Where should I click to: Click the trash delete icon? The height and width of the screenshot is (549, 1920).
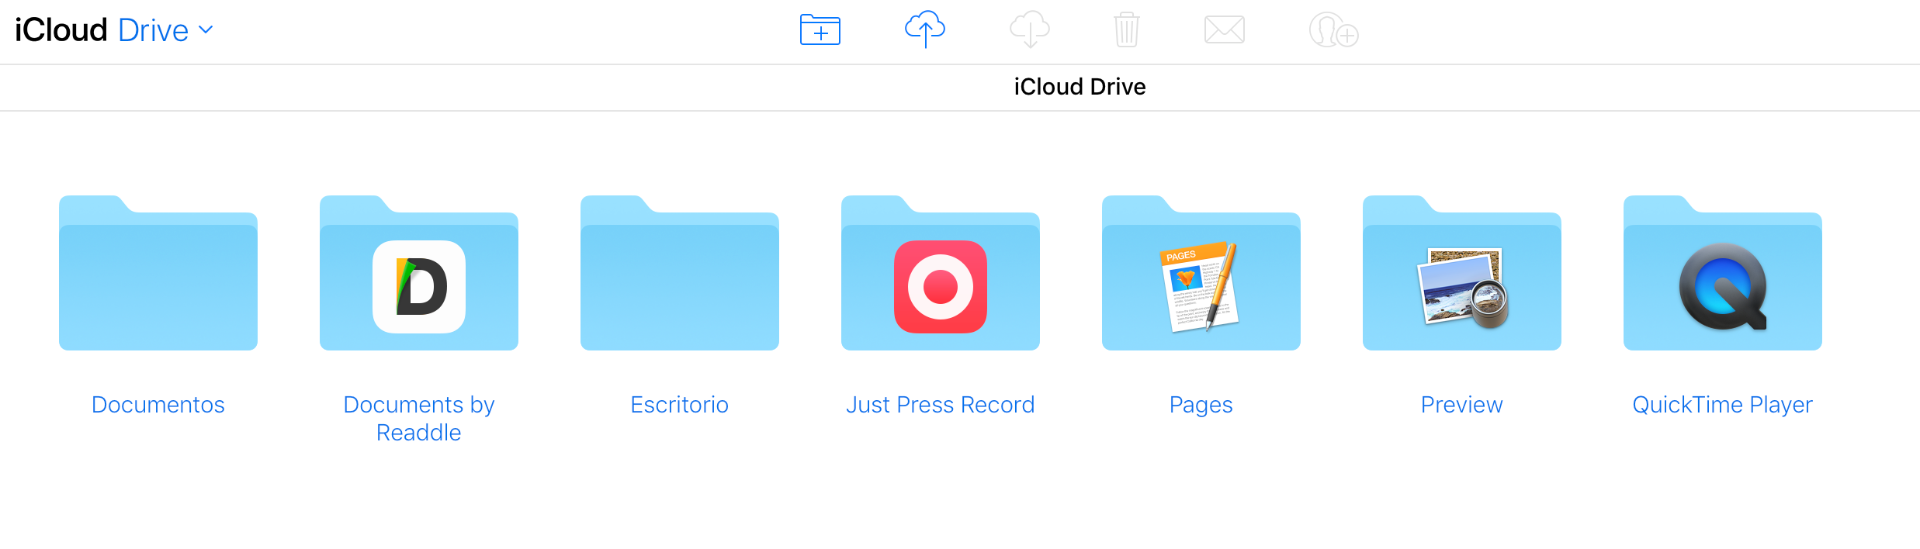[x=1127, y=30]
